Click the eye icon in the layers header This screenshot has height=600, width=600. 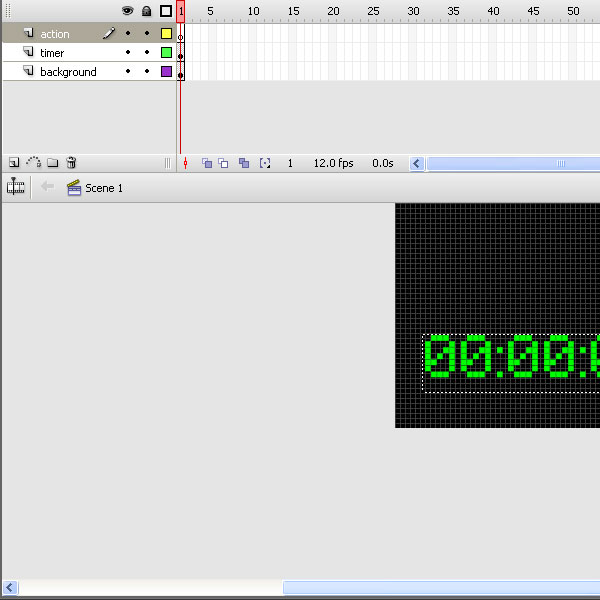click(127, 11)
